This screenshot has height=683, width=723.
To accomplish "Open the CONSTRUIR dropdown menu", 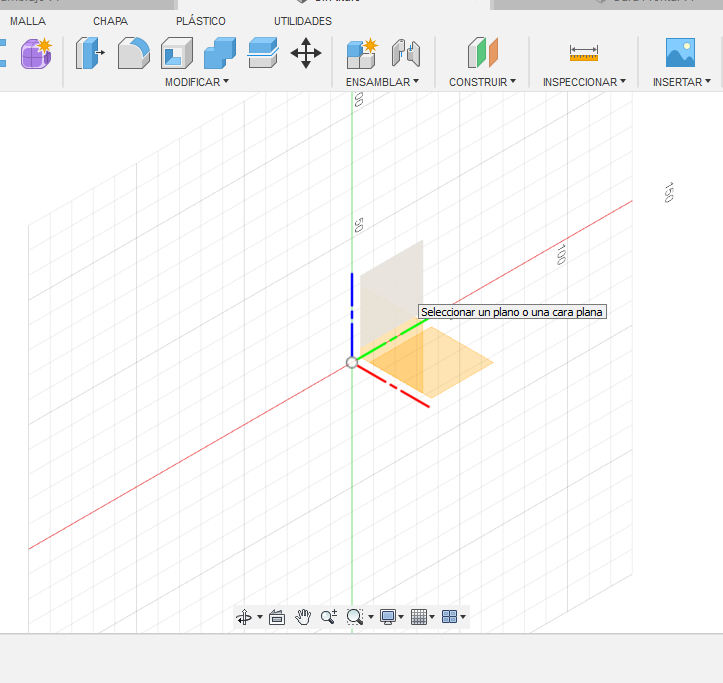I will click(x=482, y=82).
